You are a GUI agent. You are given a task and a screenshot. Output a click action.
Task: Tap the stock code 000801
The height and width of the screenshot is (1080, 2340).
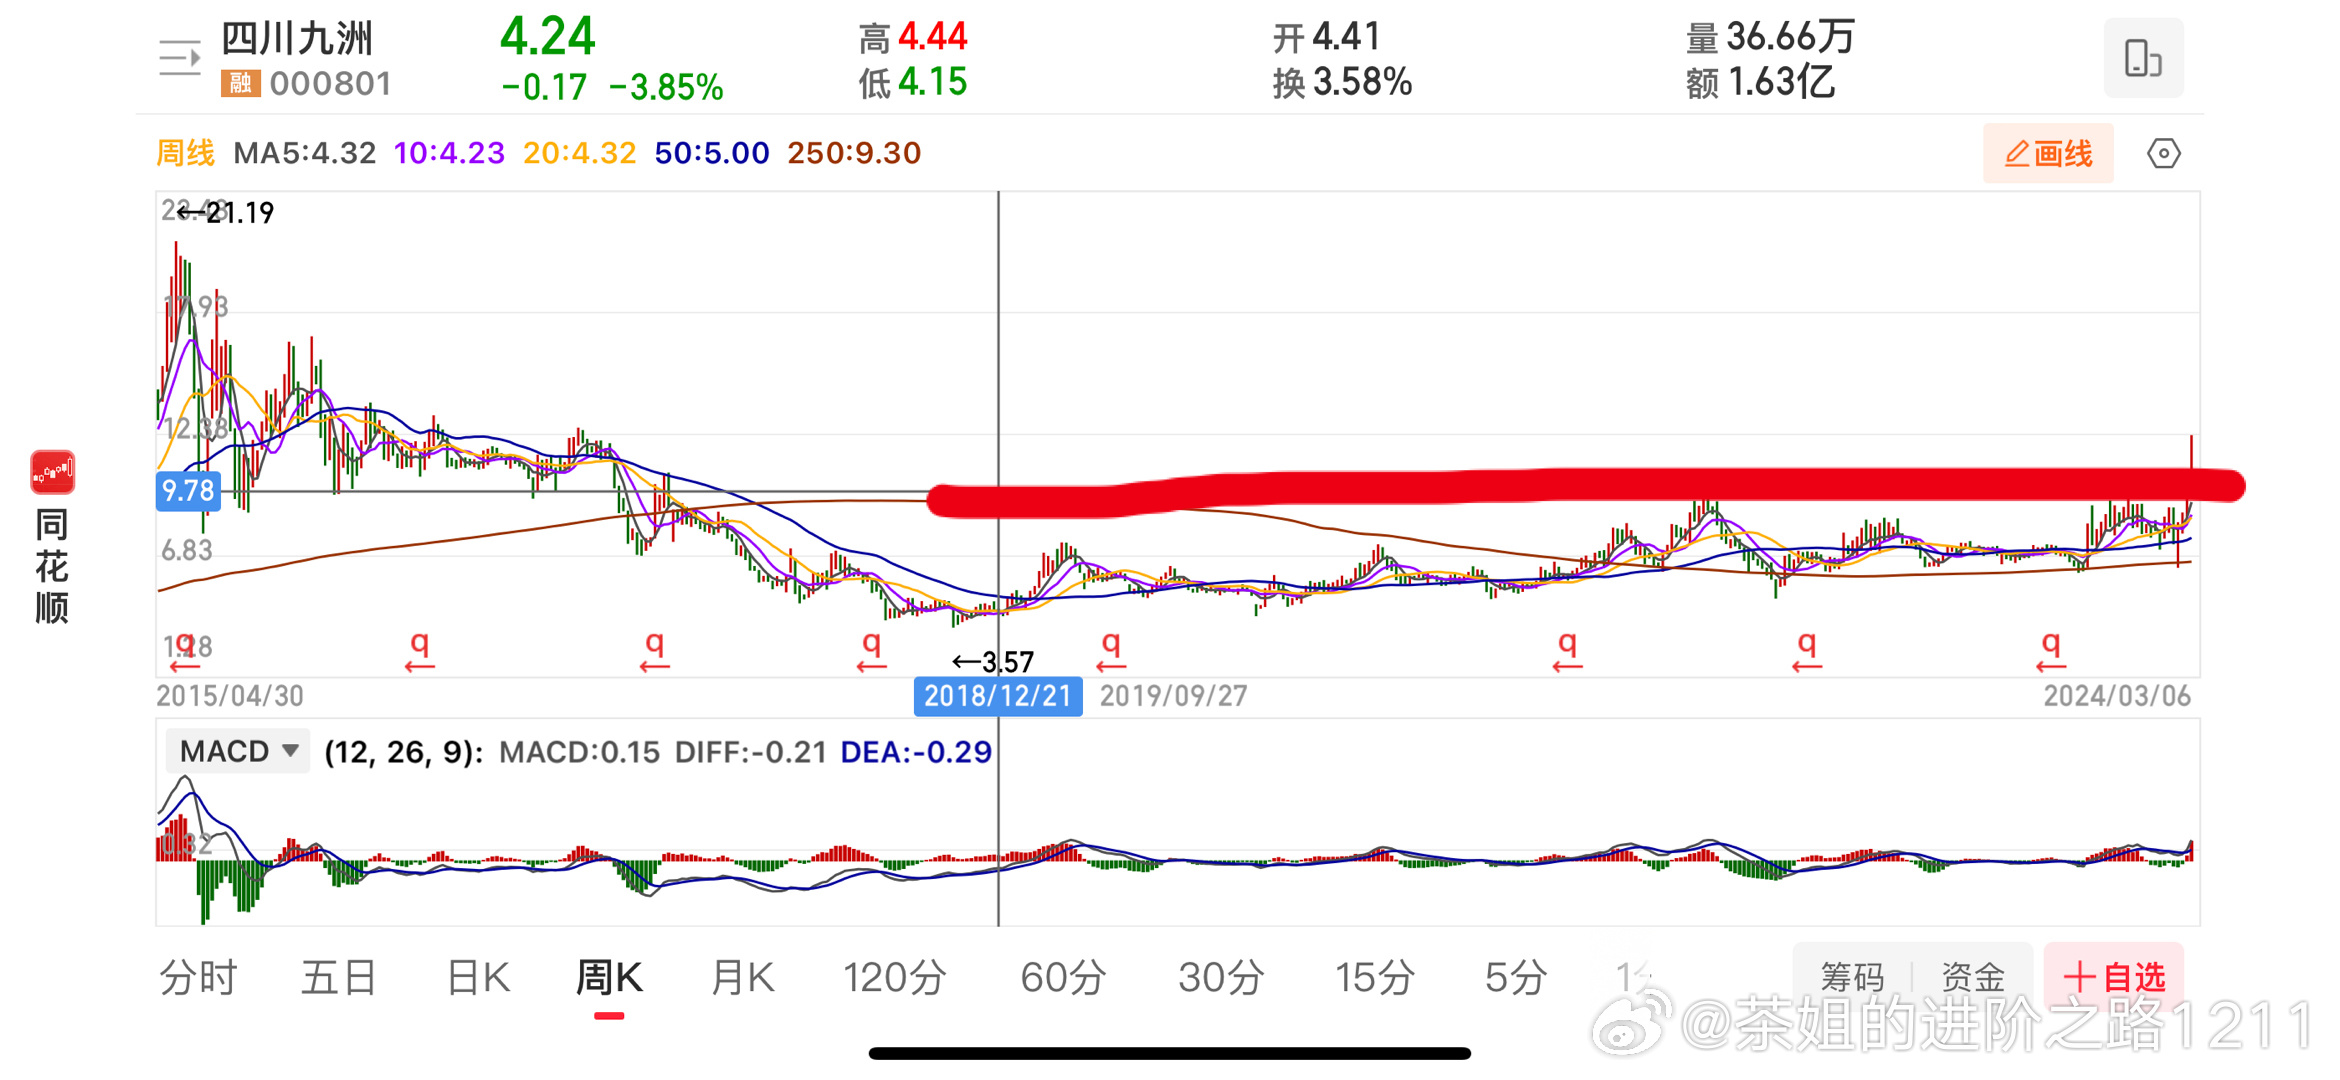331,83
